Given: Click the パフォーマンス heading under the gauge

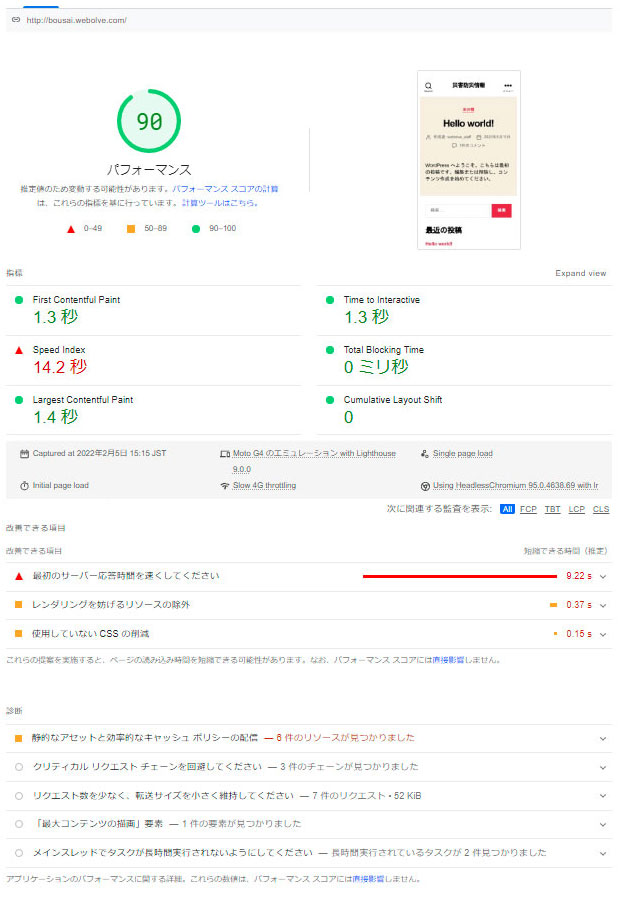Looking at the screenshot, I should click(x=149, y=170).
